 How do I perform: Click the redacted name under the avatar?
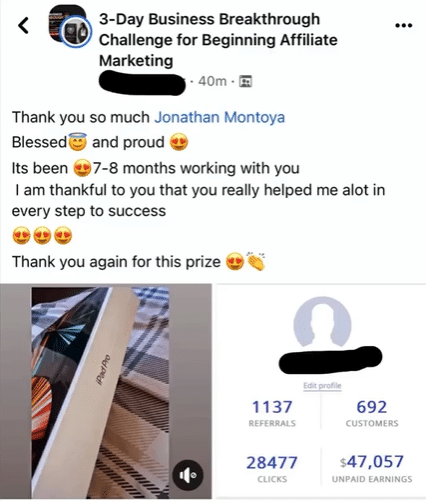pyautogui.click(x=330, y=360)
